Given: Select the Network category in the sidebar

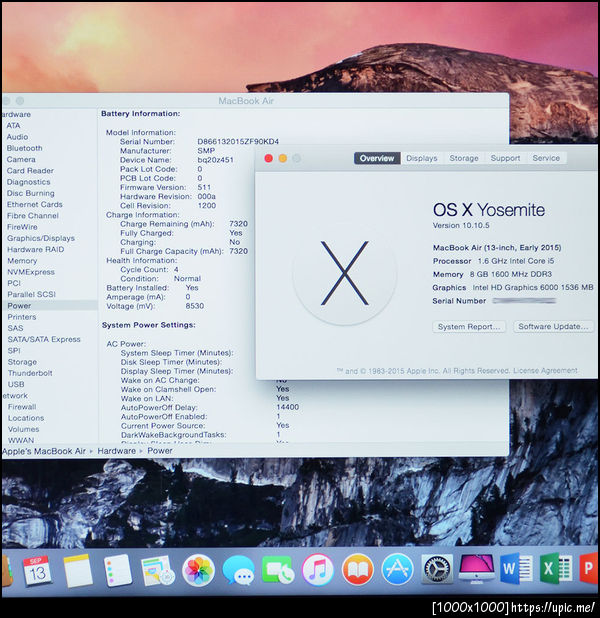Looking at the screenshot, I should click(x=15, y=396).
